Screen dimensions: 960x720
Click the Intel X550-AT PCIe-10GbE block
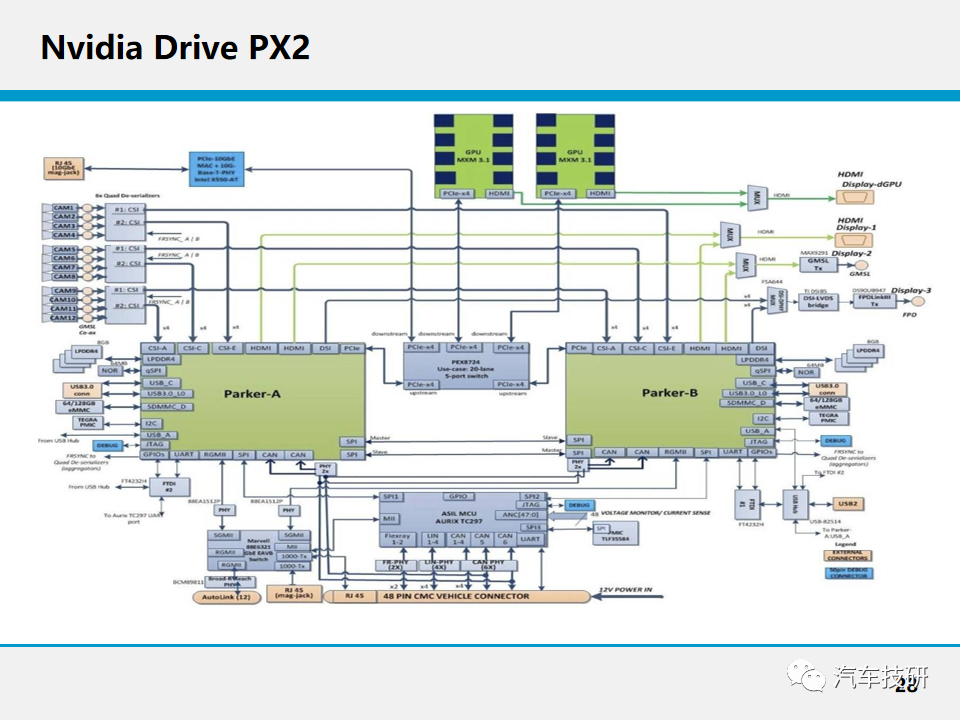[217, 169]
